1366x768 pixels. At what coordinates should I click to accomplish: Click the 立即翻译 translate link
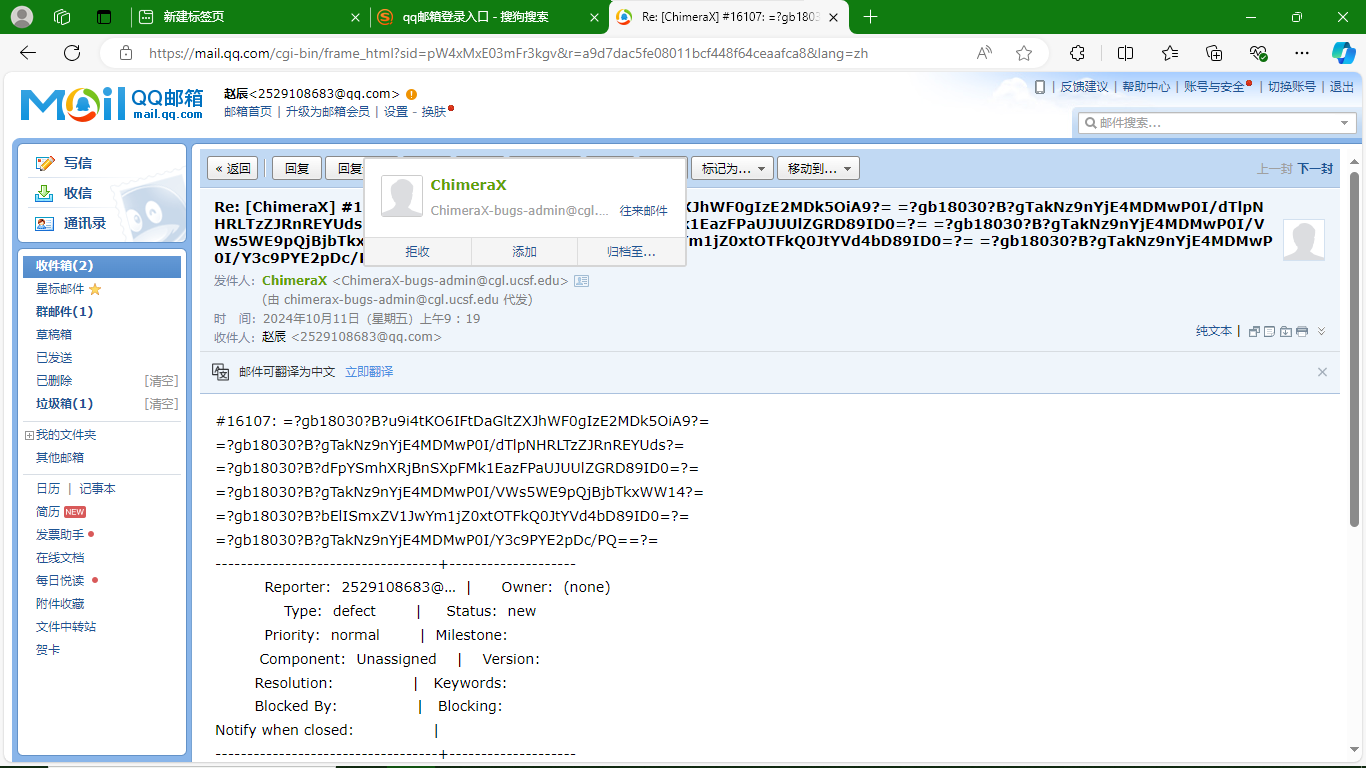369,372
